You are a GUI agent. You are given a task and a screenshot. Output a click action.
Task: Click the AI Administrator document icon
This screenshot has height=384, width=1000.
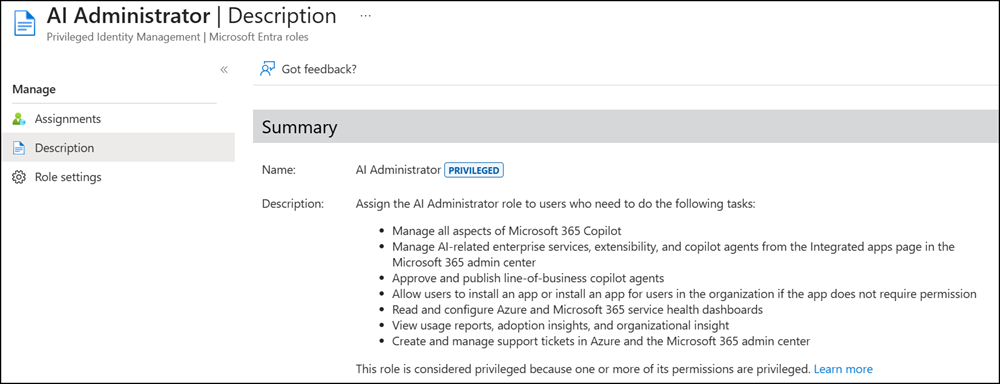(x=25, y=24)
